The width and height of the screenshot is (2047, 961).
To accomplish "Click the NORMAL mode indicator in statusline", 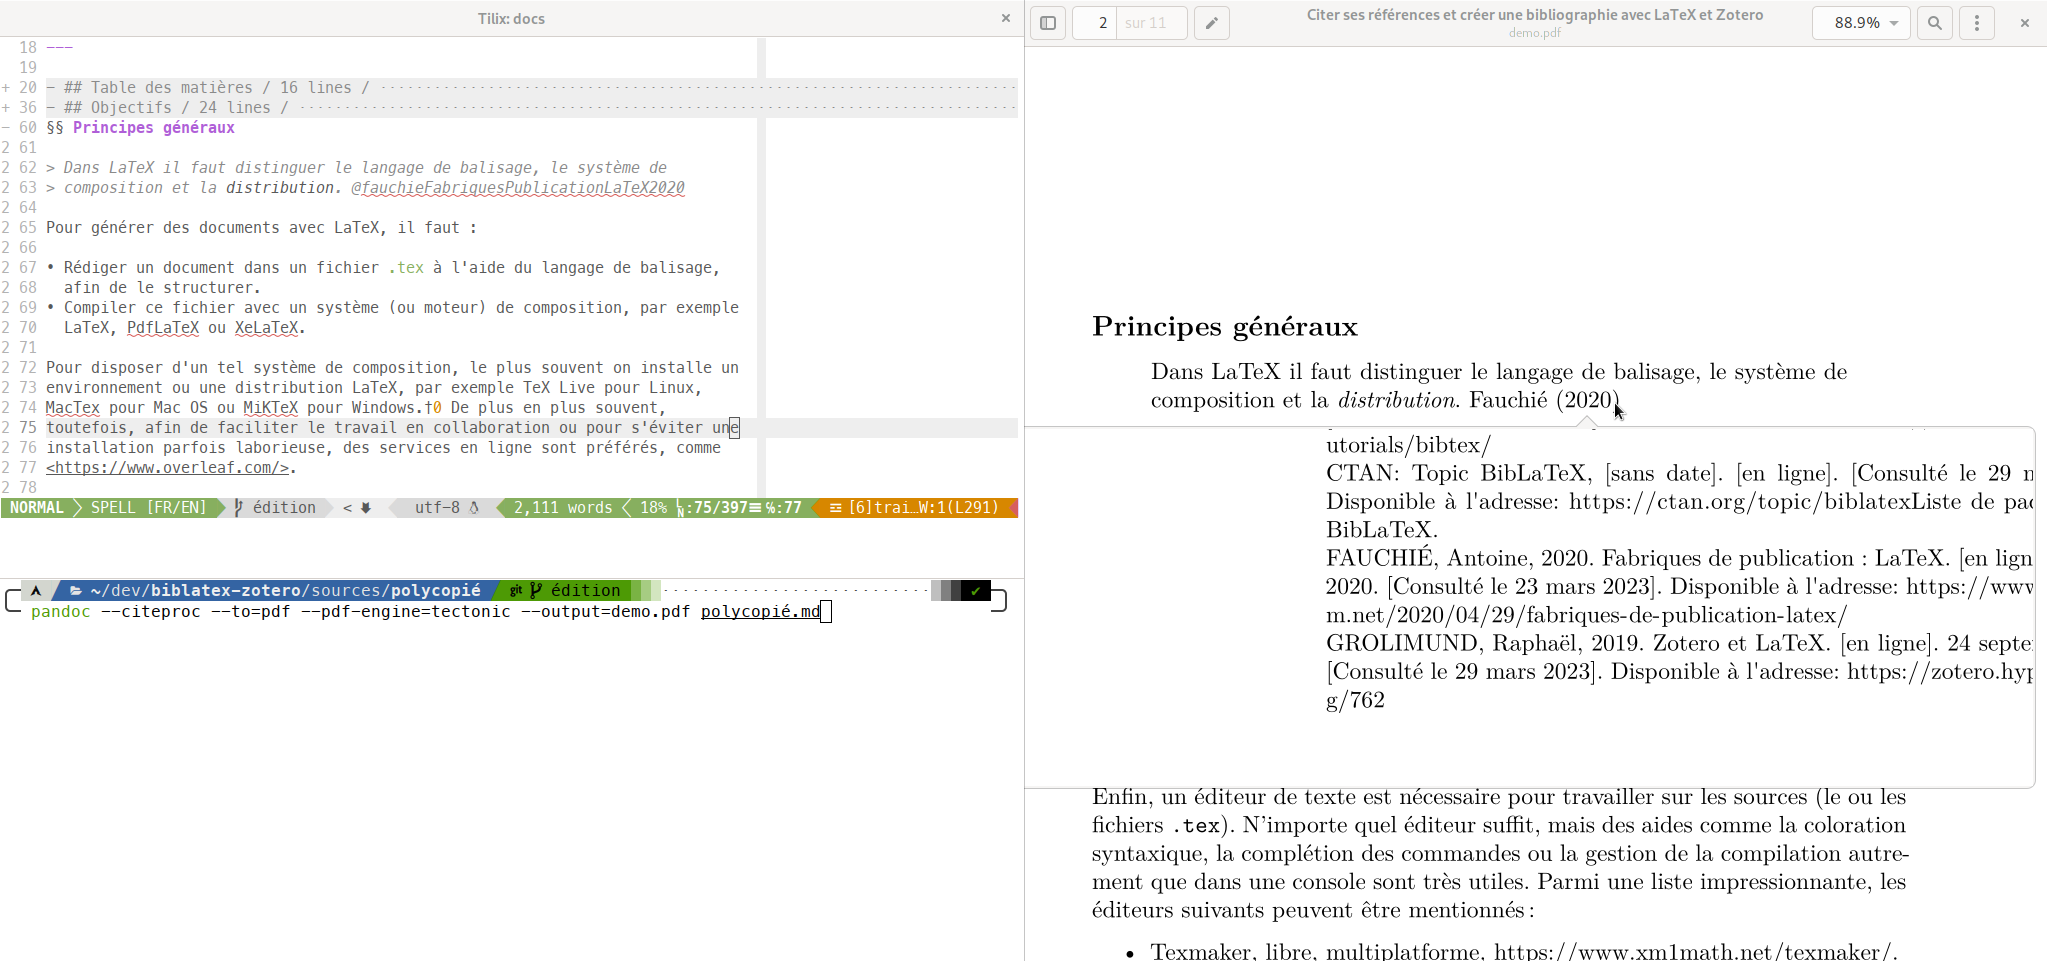I will (37, 508).
